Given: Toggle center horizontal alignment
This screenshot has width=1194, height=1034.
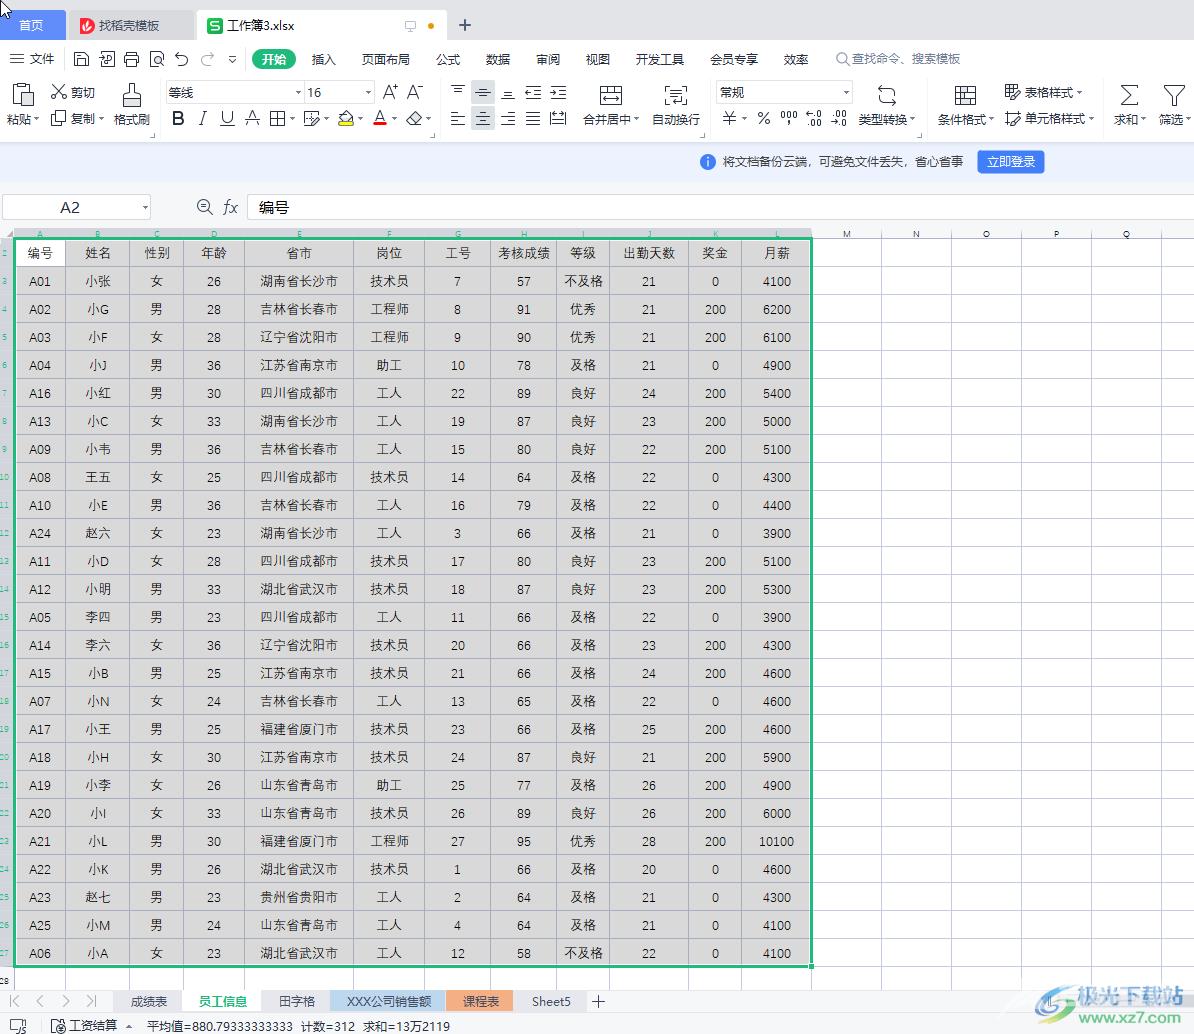Looking at the screenshot, I should tap(483, 118).
